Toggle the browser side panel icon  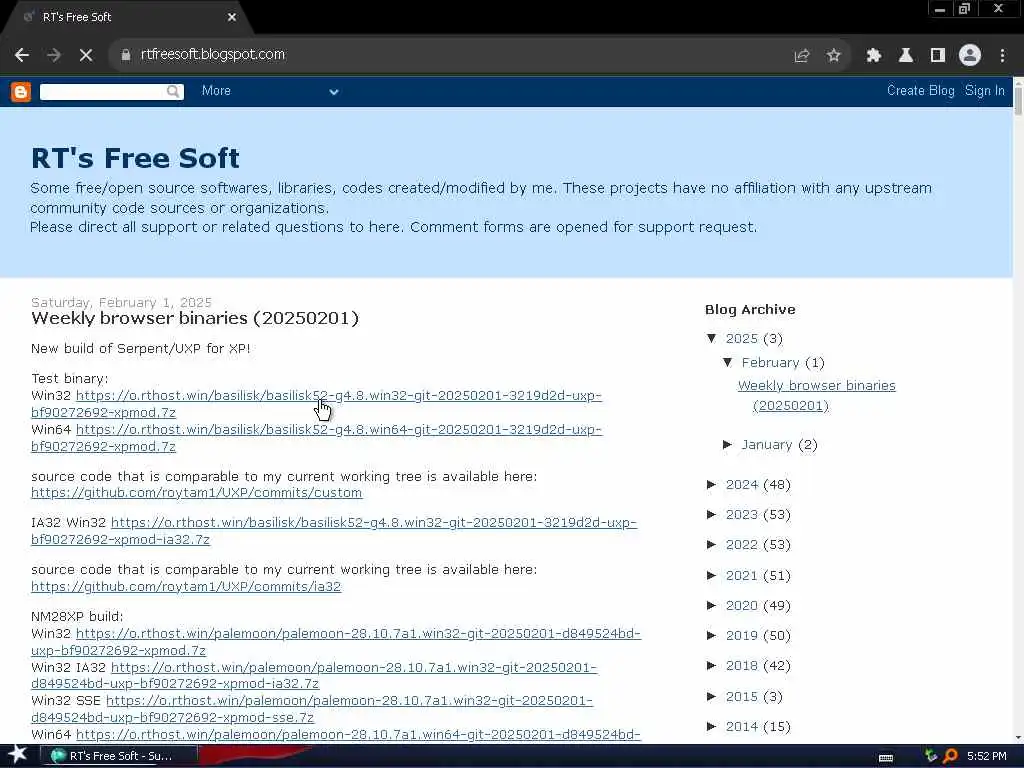(x=938, y=56)
